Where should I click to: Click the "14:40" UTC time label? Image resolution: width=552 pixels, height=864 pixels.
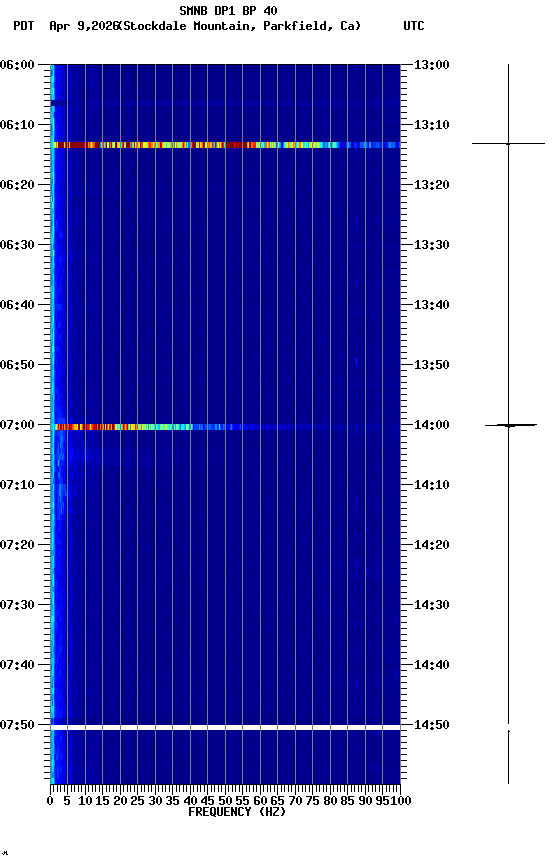coord(432,665)
